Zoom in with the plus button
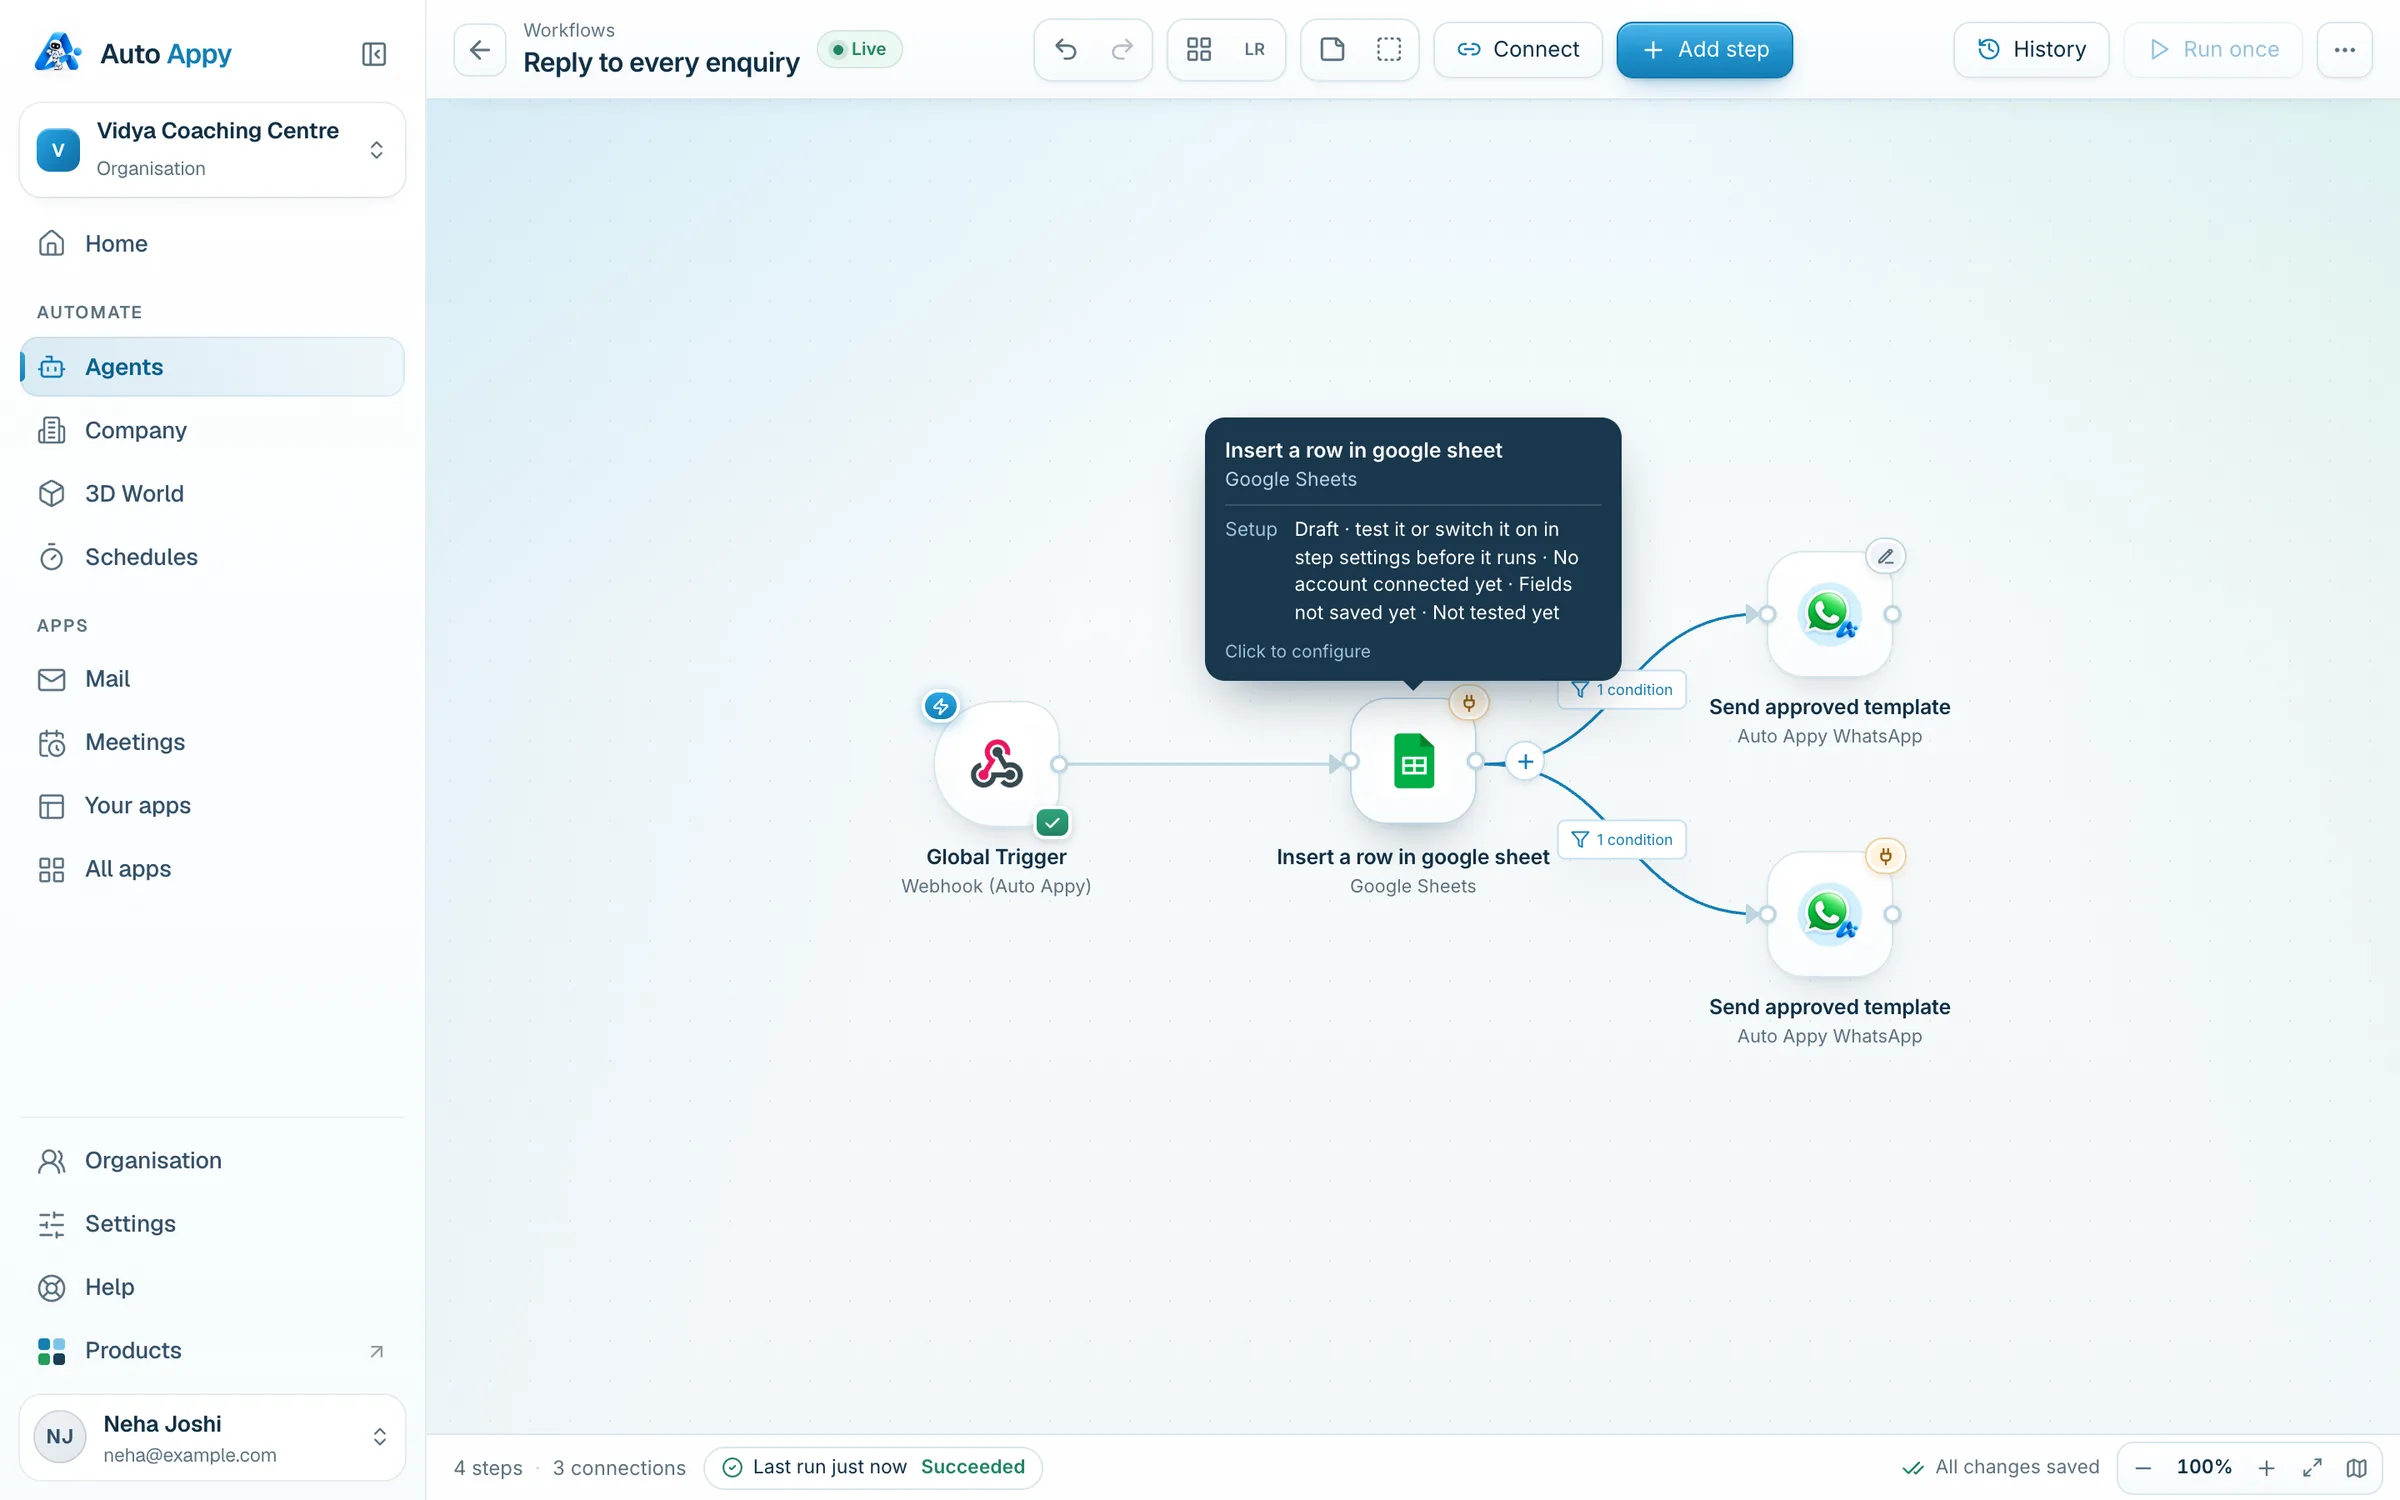Image resolution: width=2400 pixels, height=1500 pixels. pyautogui.click(x=2266, y=1467)
